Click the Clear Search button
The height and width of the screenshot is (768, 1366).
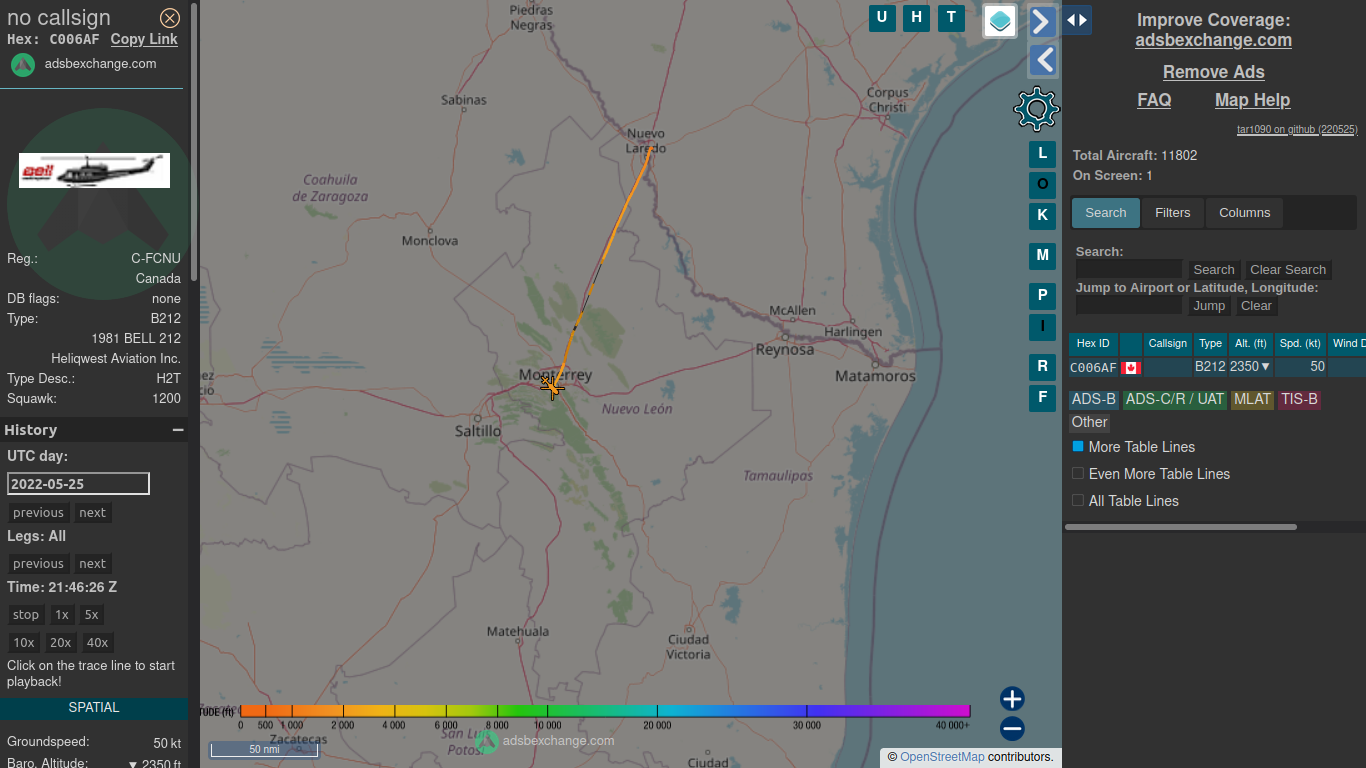coord(1288,270)
